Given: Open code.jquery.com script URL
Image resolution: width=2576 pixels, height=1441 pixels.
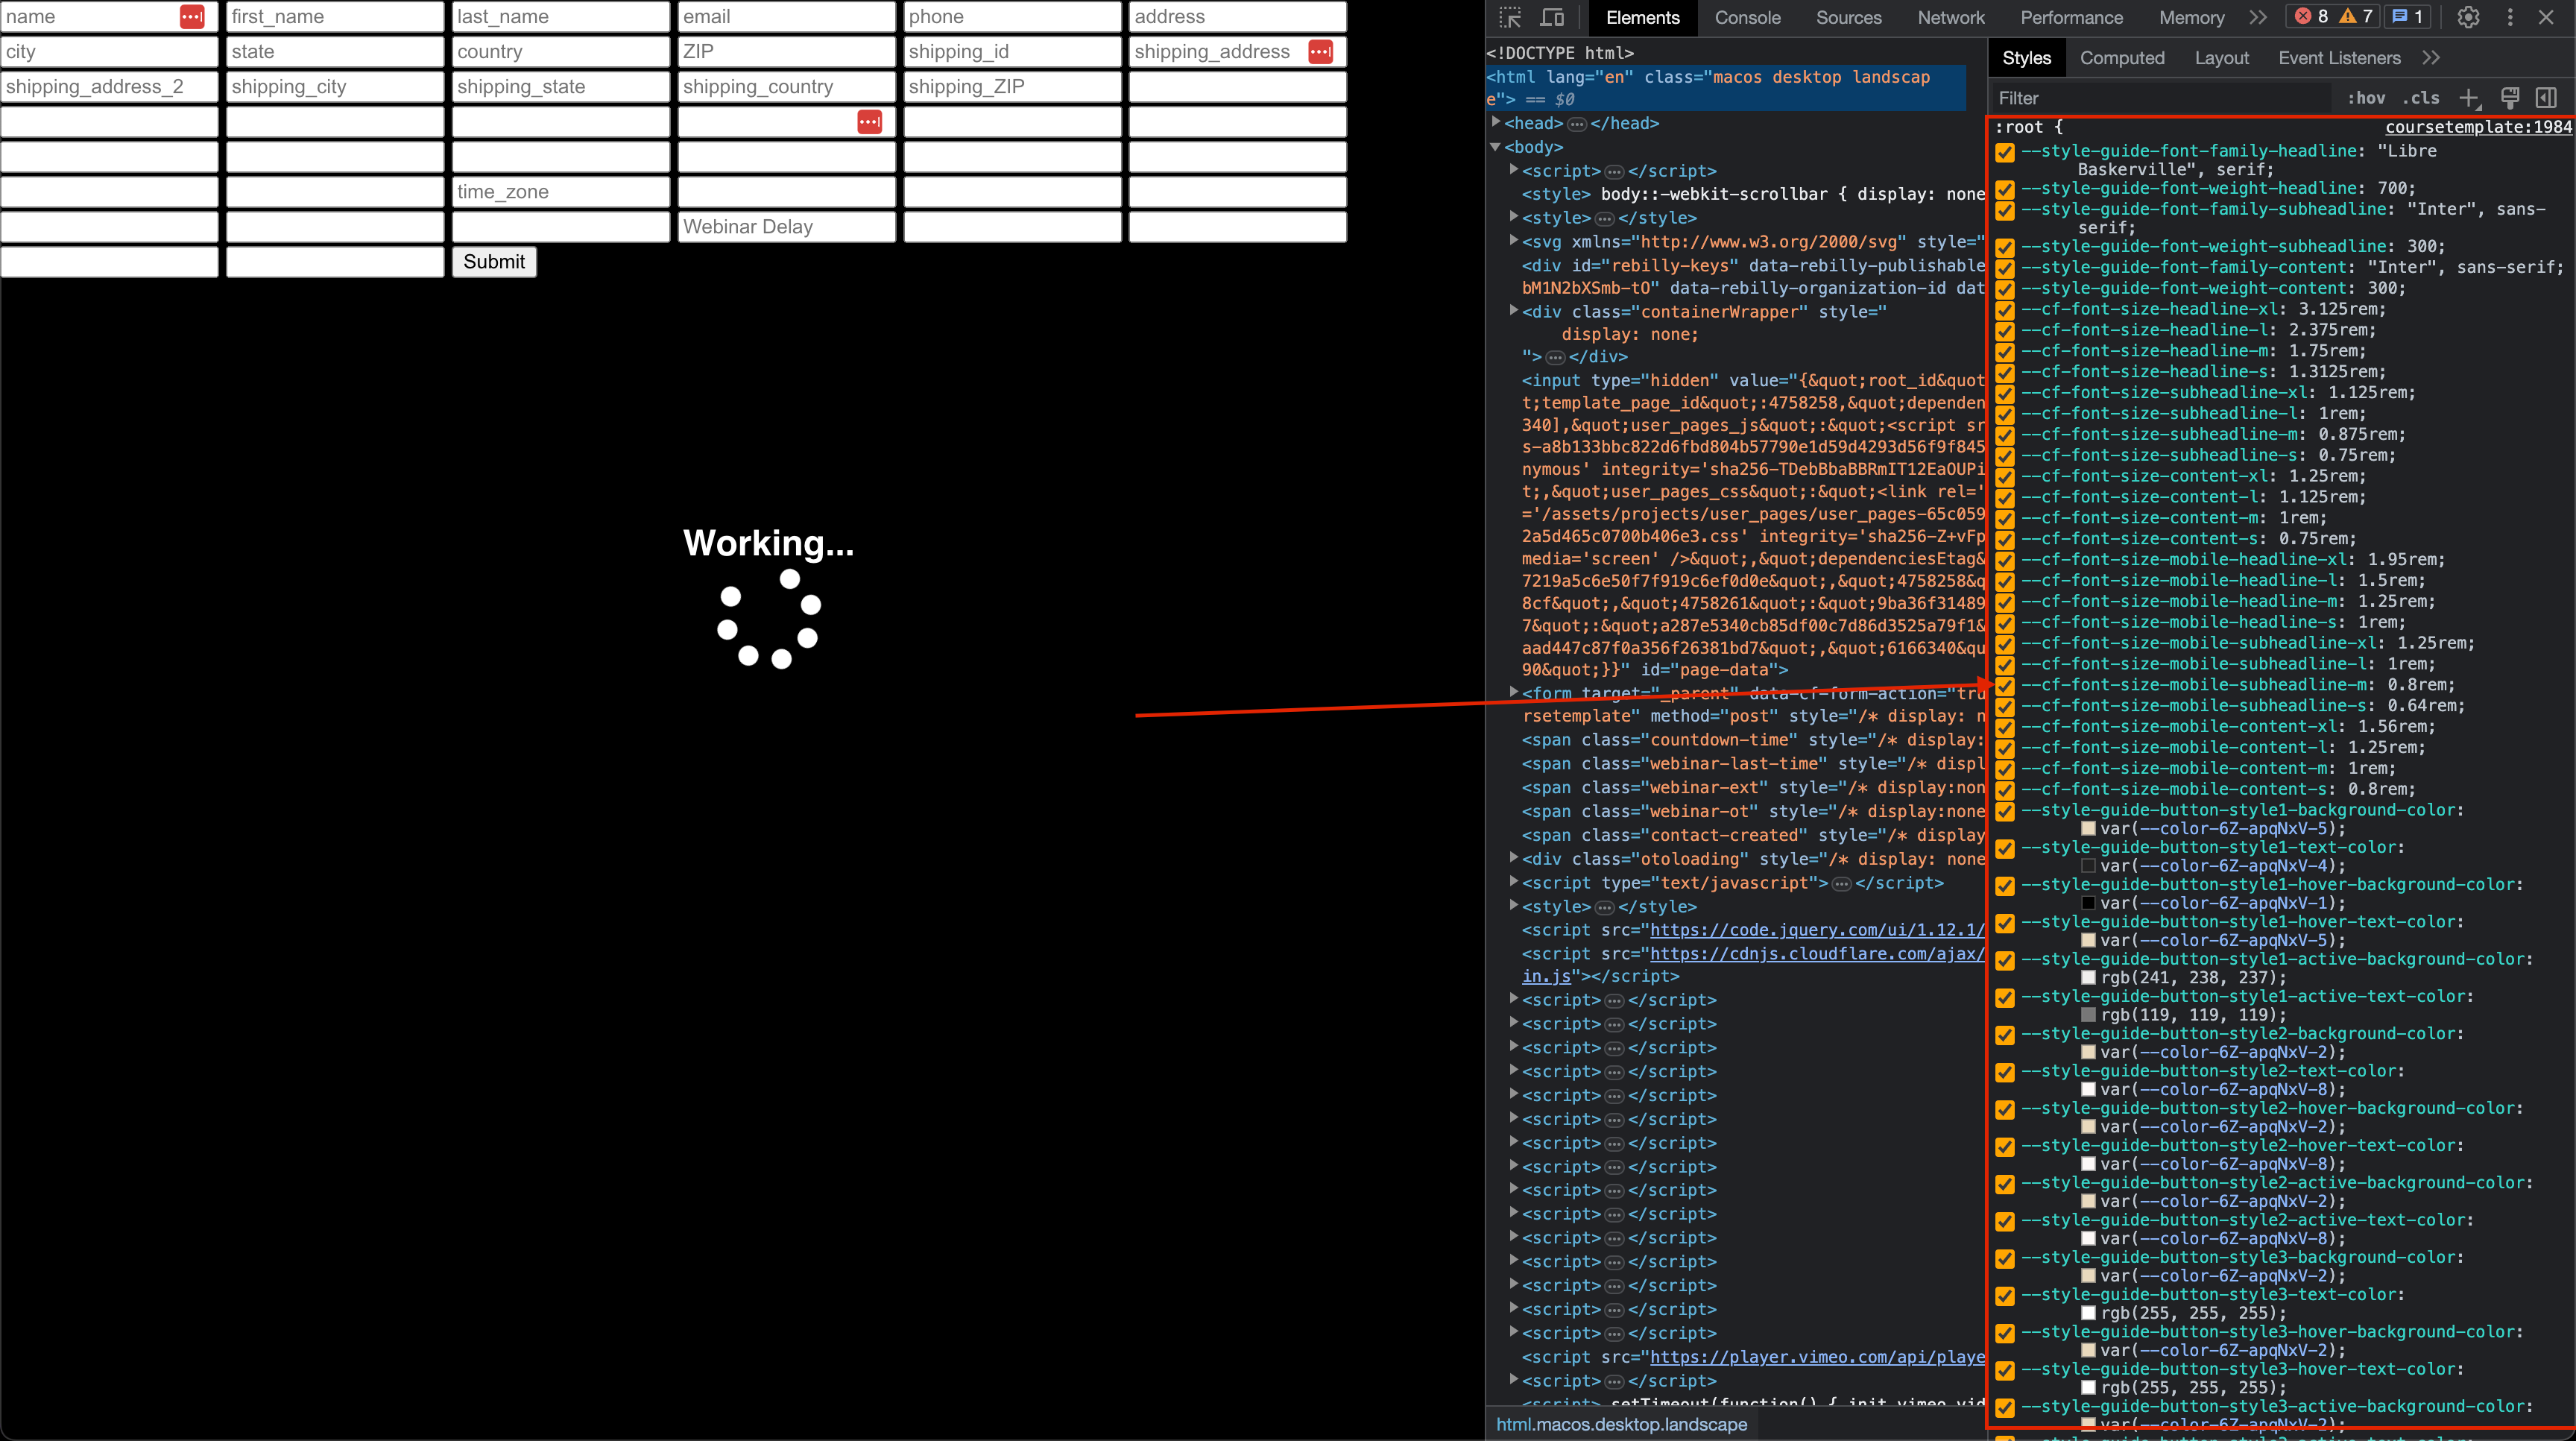Looking at the screenshot, I should (1817, 930).
